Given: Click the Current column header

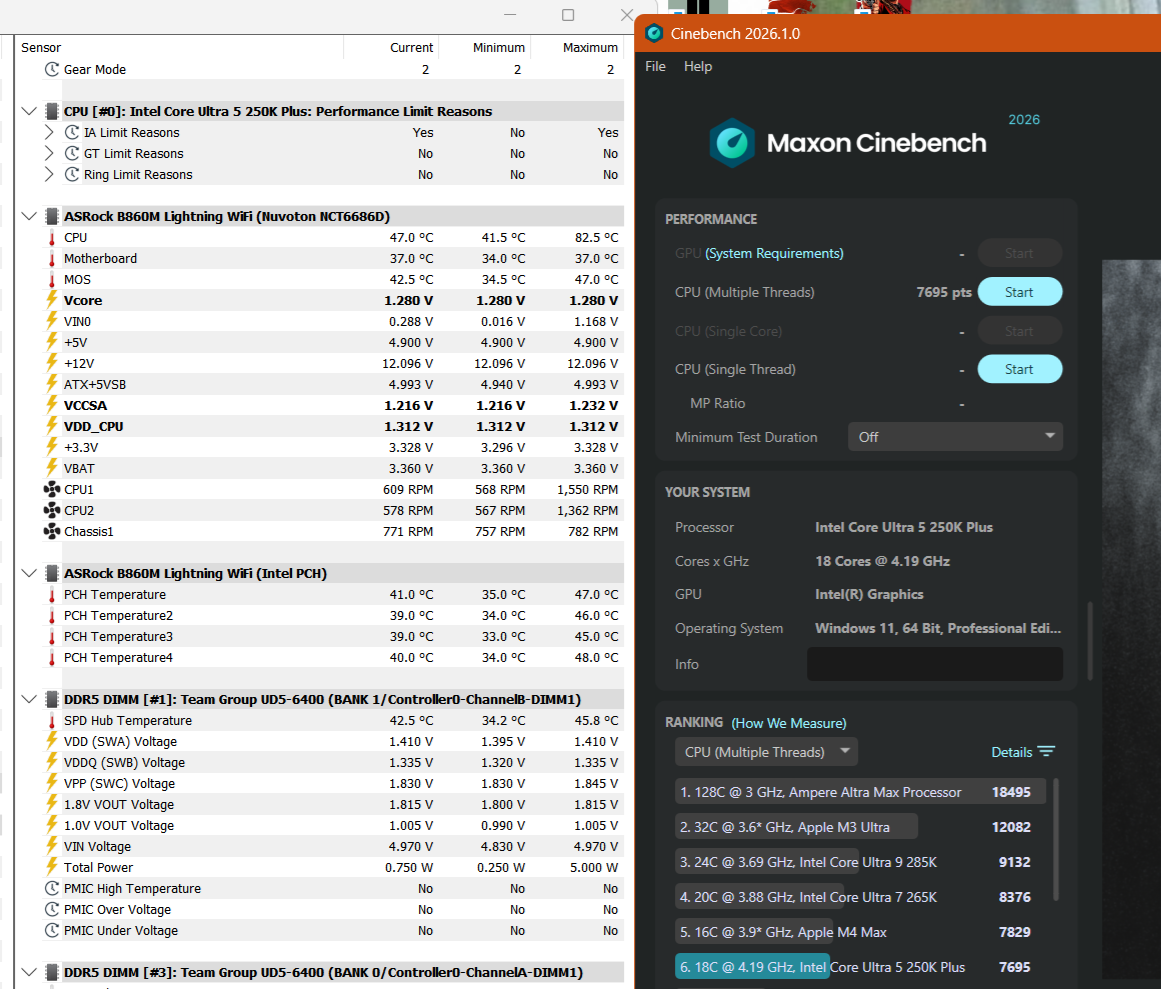Looking at the screenshot, I should 411,47.
